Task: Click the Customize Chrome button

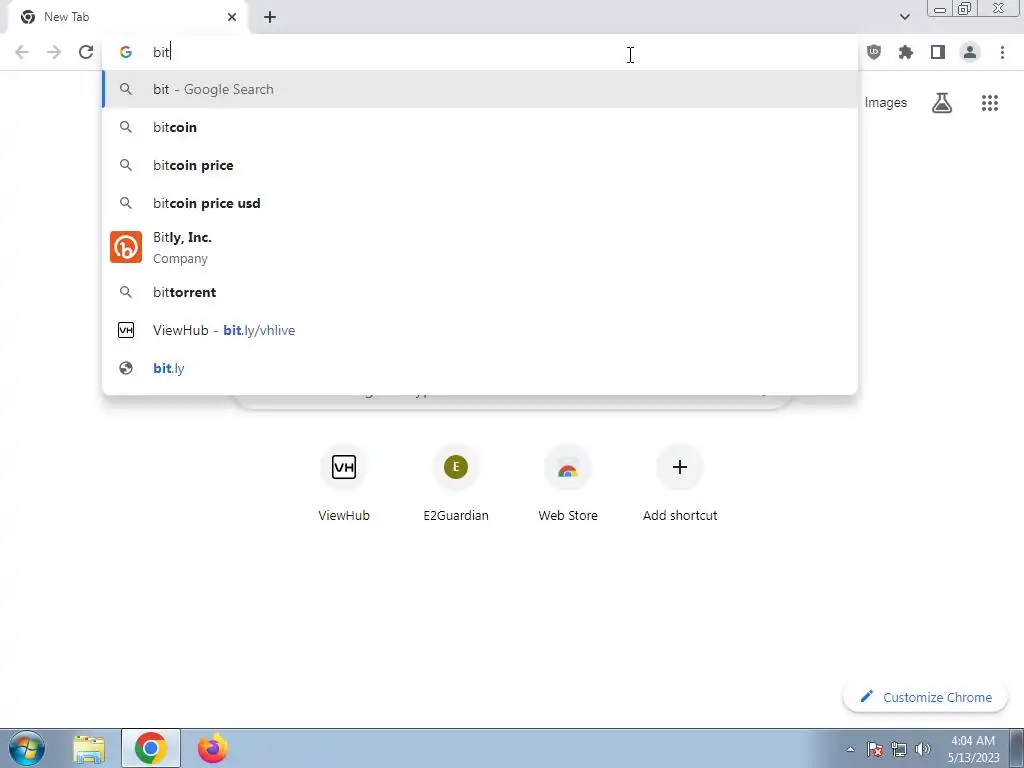Action: 925,697
